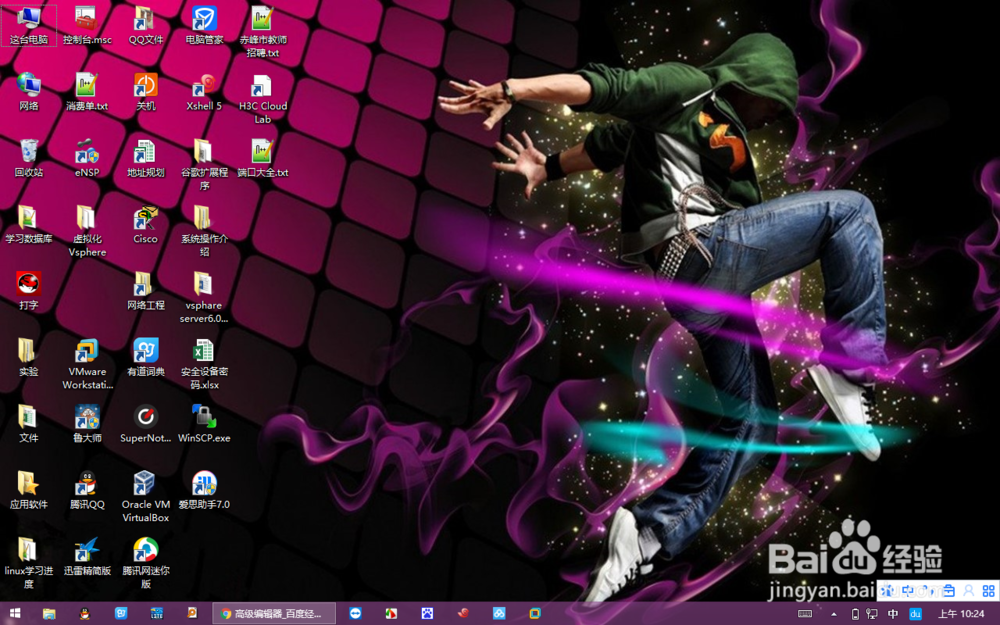Screen dimensions: 1000x625
Task: Launch the 爱思助手7.0 shortcut
Action: (204, 490)
